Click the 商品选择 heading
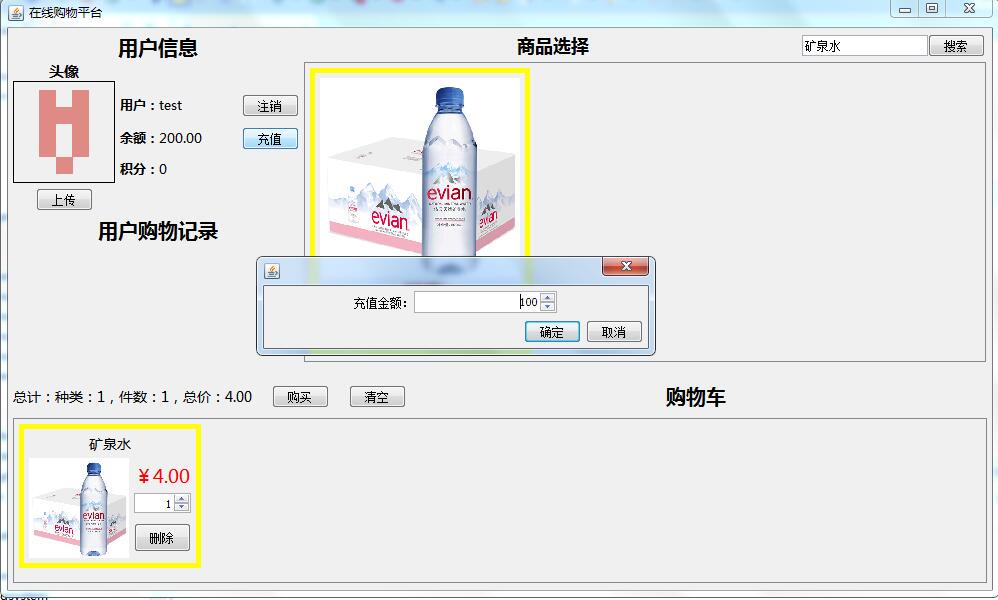 (x=552, y=46)
